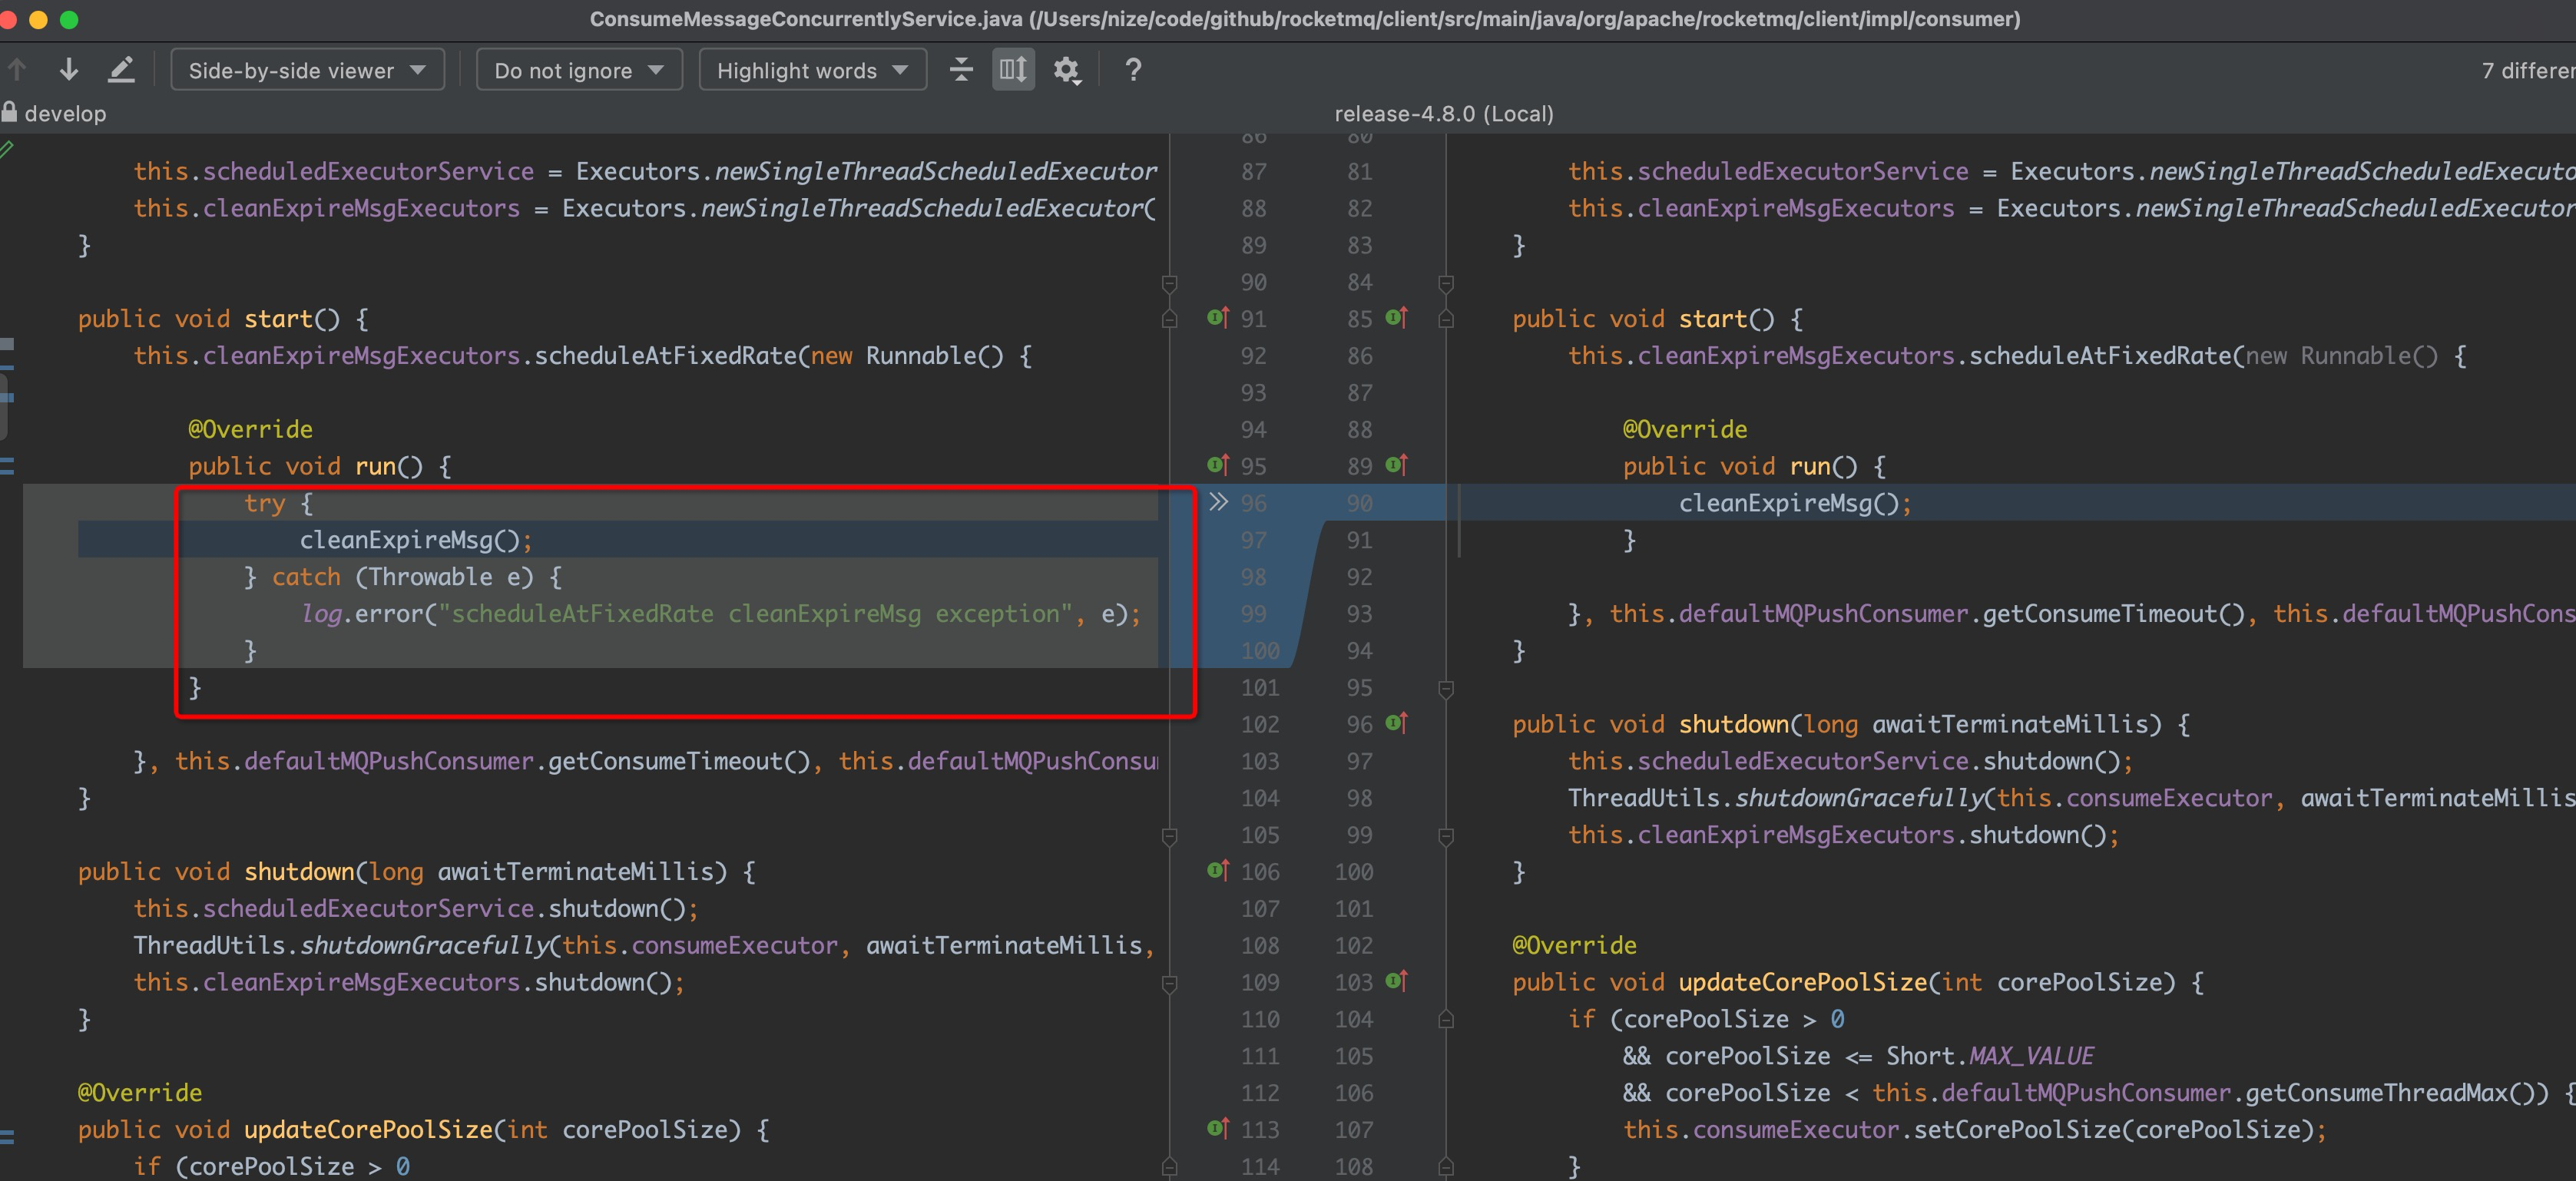2576x1181 pixels.
Task: Jump to next difference arrow
Action: (x=69, y=70)
